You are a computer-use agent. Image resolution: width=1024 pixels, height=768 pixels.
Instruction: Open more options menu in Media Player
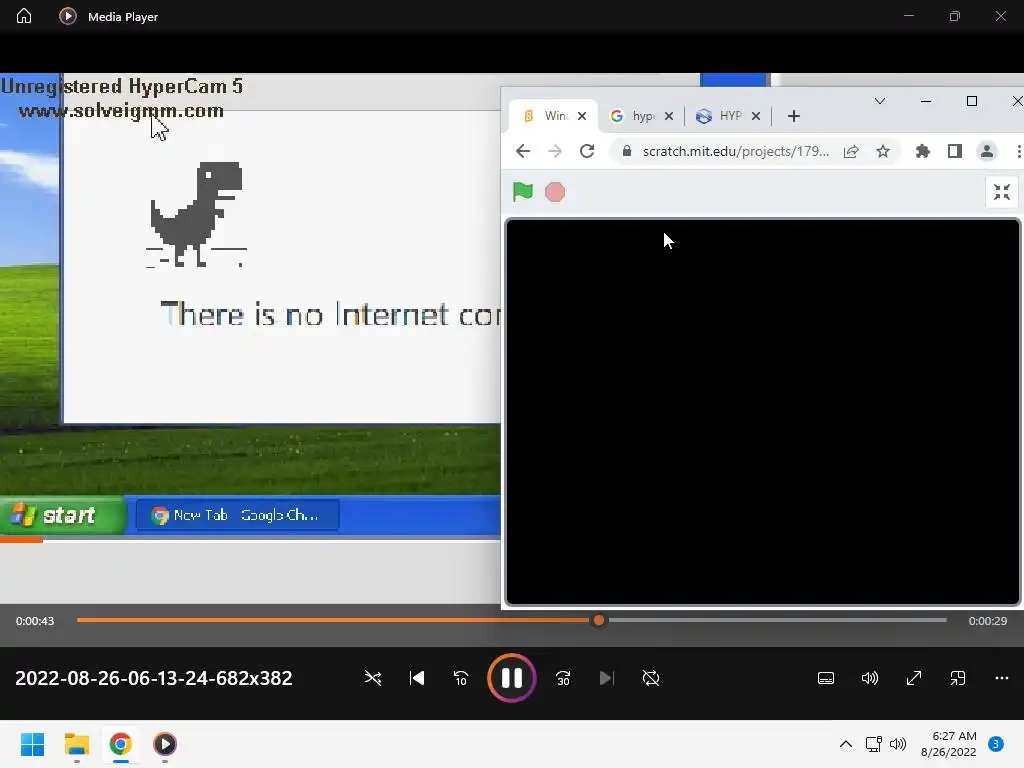tap(1001, 678)
